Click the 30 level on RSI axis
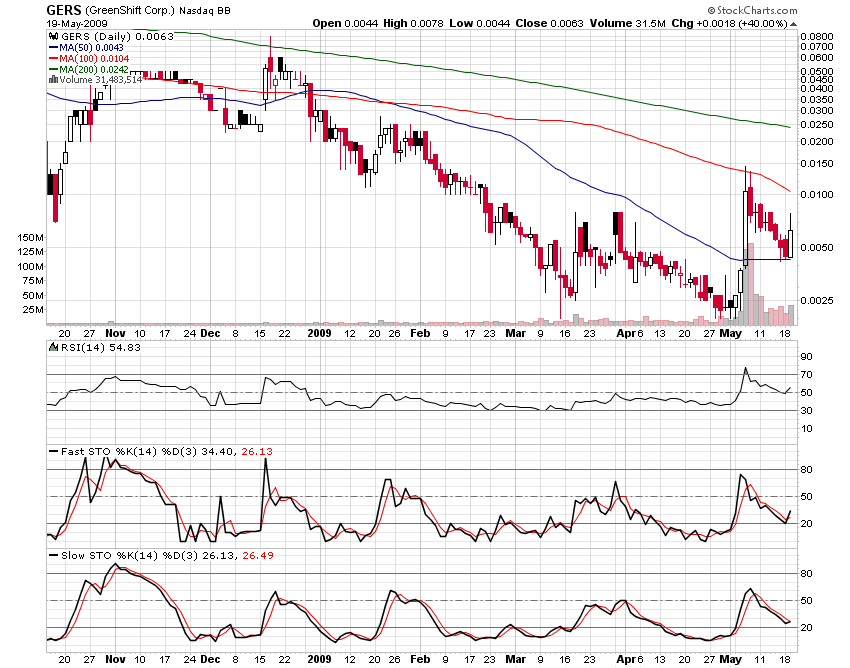Image resolution: width=850 pixels, height=668 pixels. (x=807, y=410)
